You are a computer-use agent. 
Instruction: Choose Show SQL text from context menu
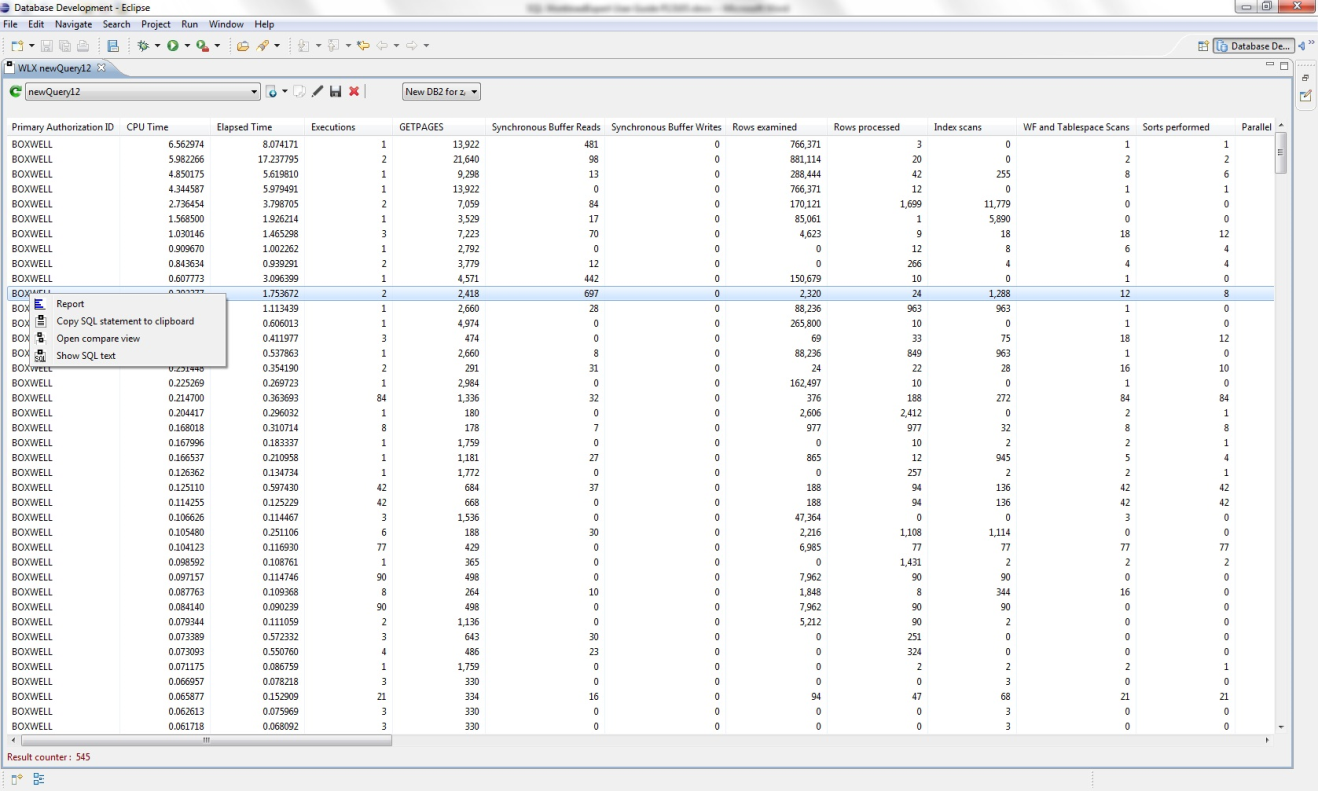pyautogui.click(x=86, y=355)
